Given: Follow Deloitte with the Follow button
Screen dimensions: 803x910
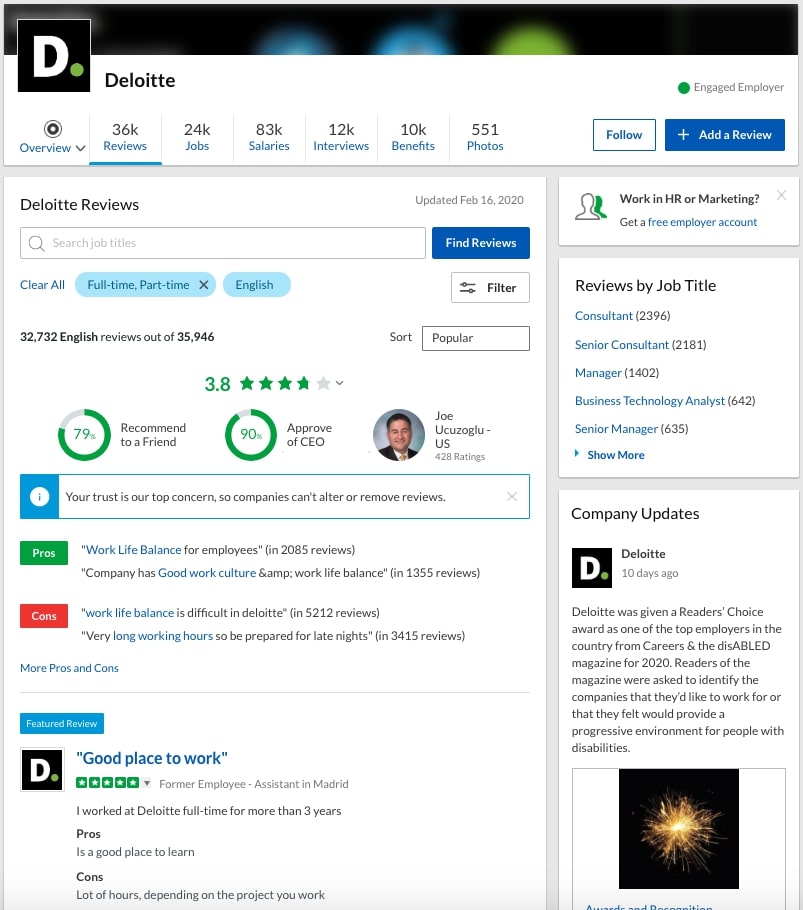Looking at the screenshot, I should click(x=624, y=135).
